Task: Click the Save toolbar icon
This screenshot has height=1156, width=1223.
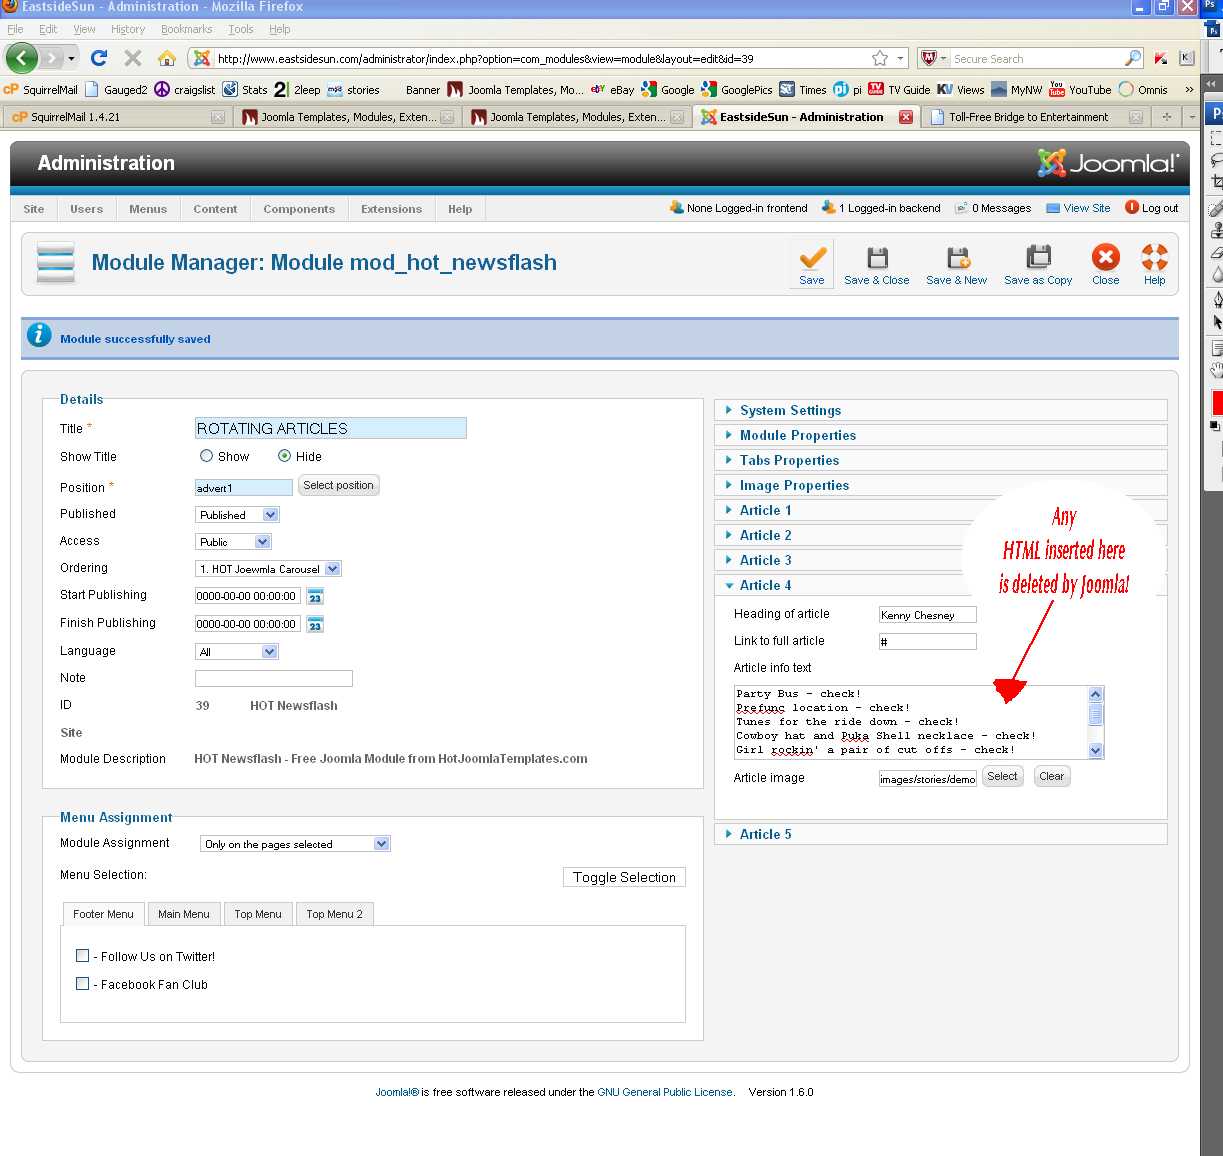Action: 812,265
